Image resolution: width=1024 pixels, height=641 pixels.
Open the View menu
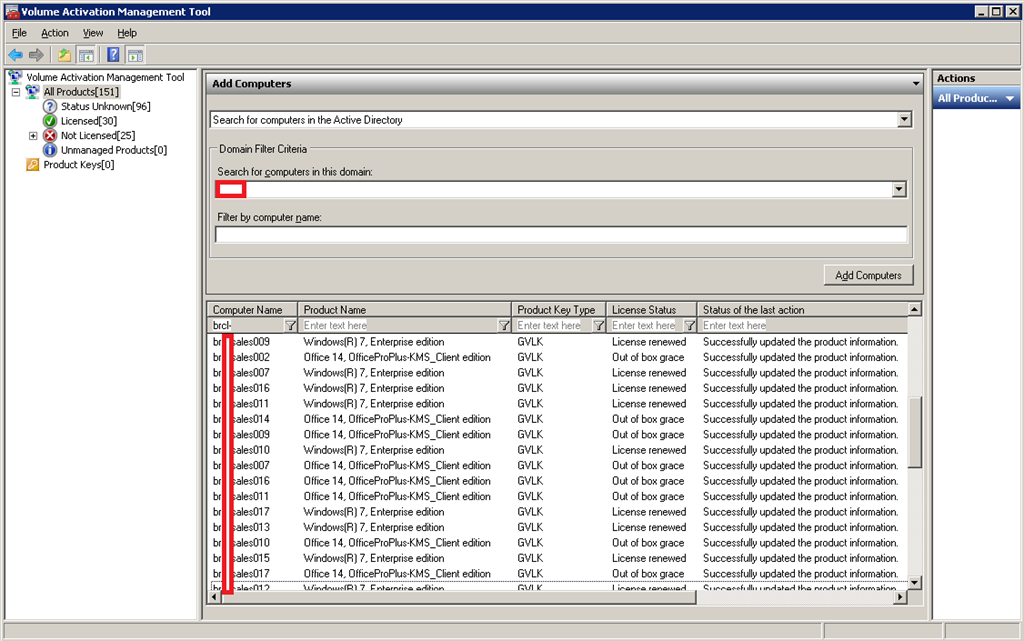(x=93, y=33)
